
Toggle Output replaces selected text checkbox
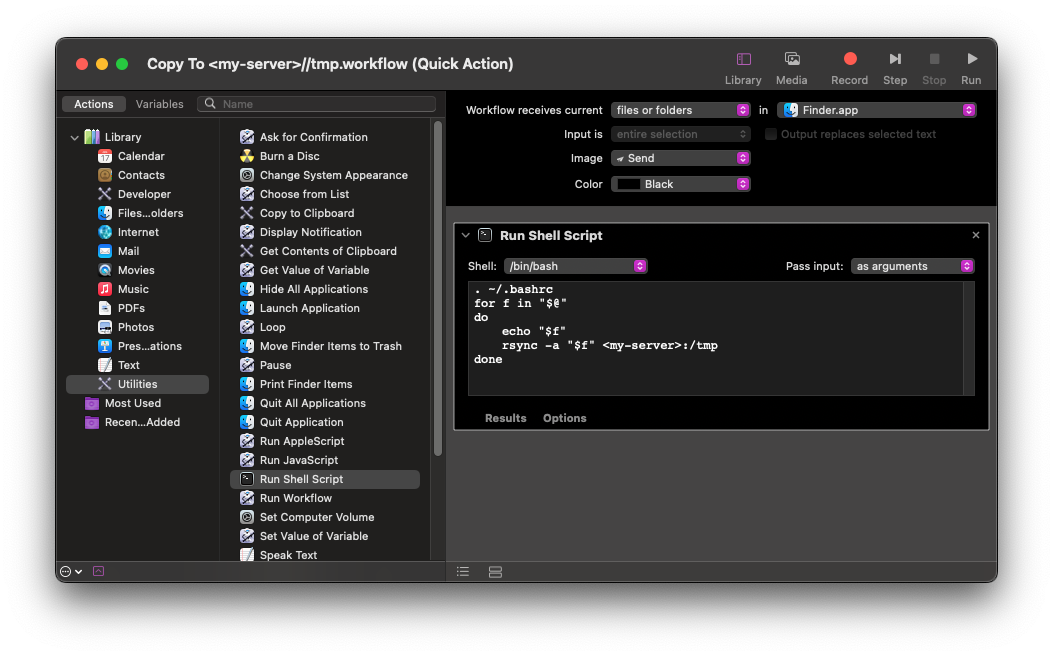tap(771, 134)
